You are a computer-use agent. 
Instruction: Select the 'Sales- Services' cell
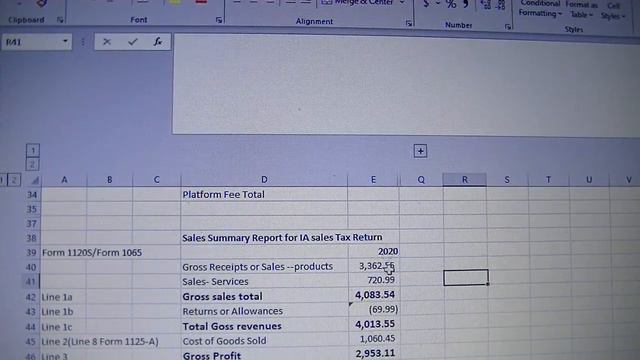(x=264, y=282)
